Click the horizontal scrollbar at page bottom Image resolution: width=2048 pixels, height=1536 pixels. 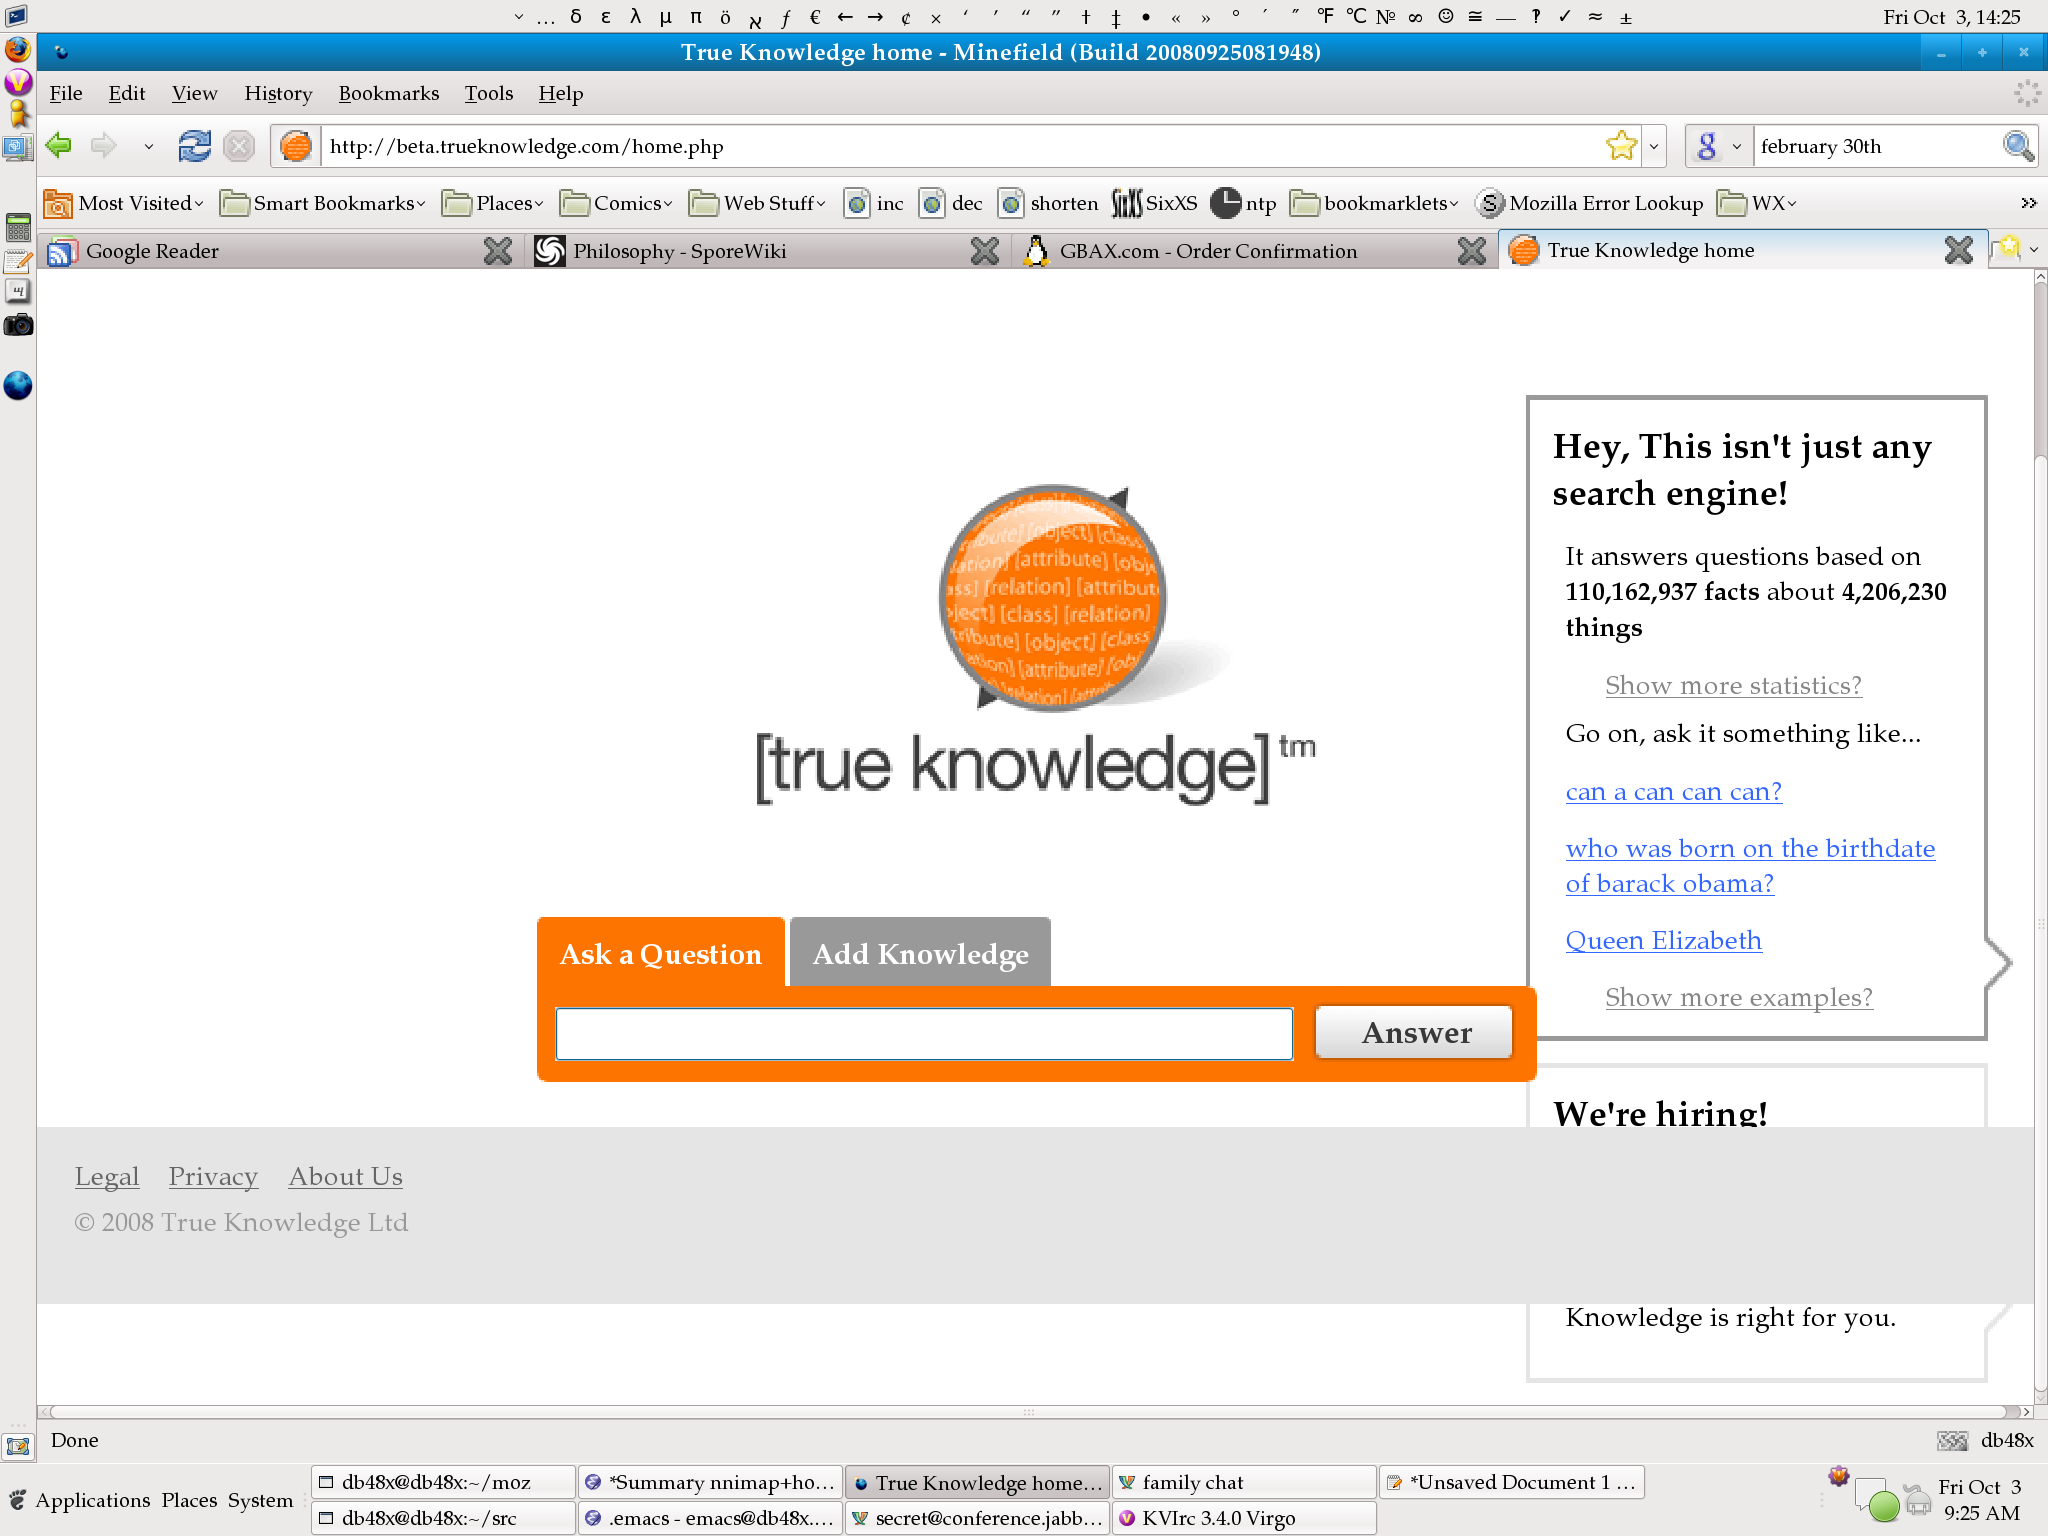click(x=1028, y=1412)
